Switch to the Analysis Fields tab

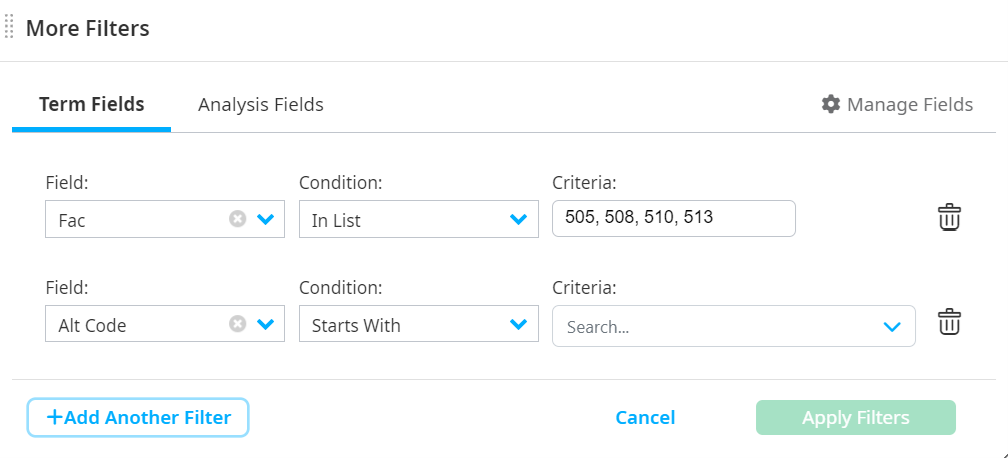click(260, 104)
